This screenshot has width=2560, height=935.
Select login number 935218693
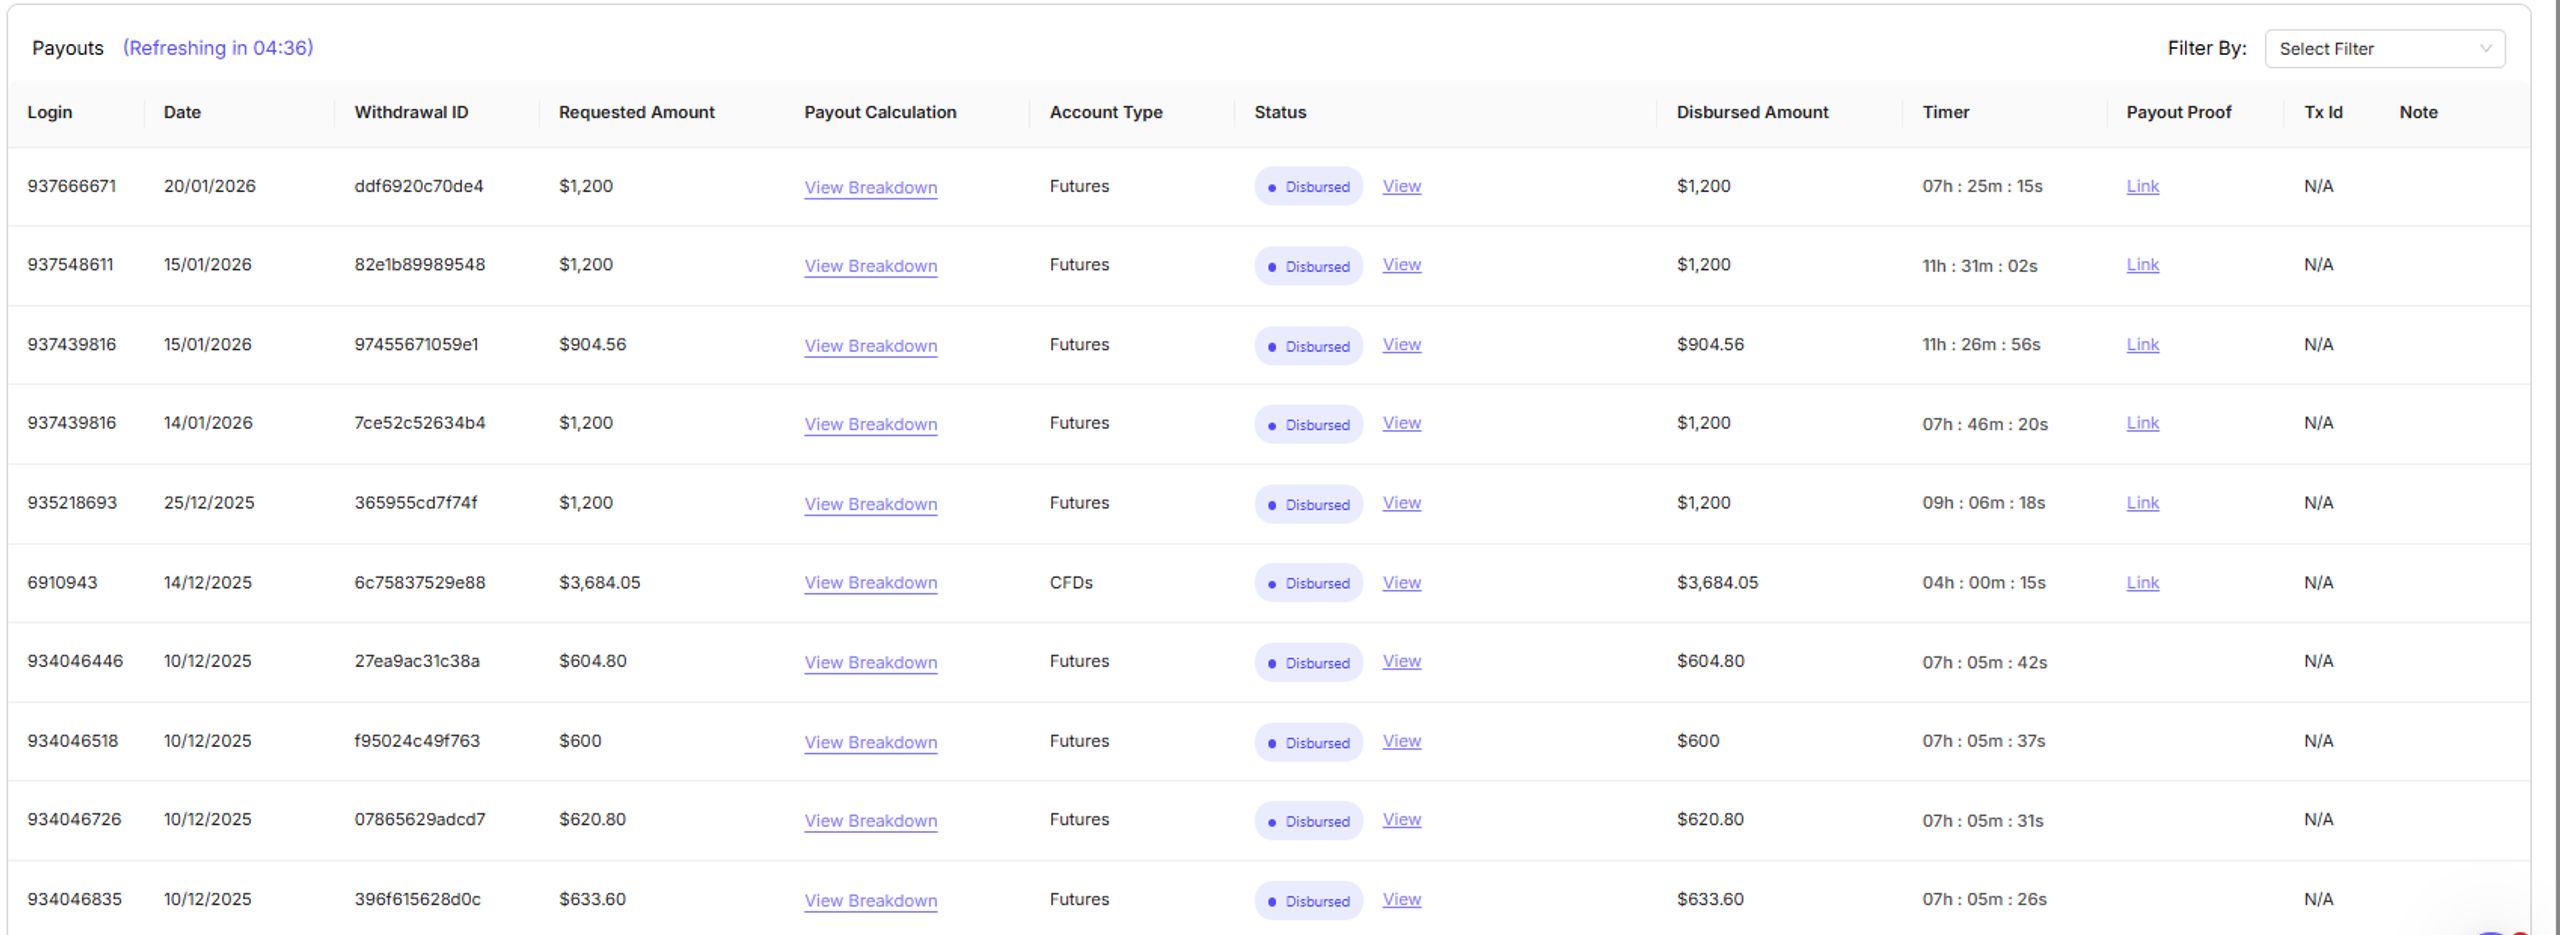coord(72,503)
